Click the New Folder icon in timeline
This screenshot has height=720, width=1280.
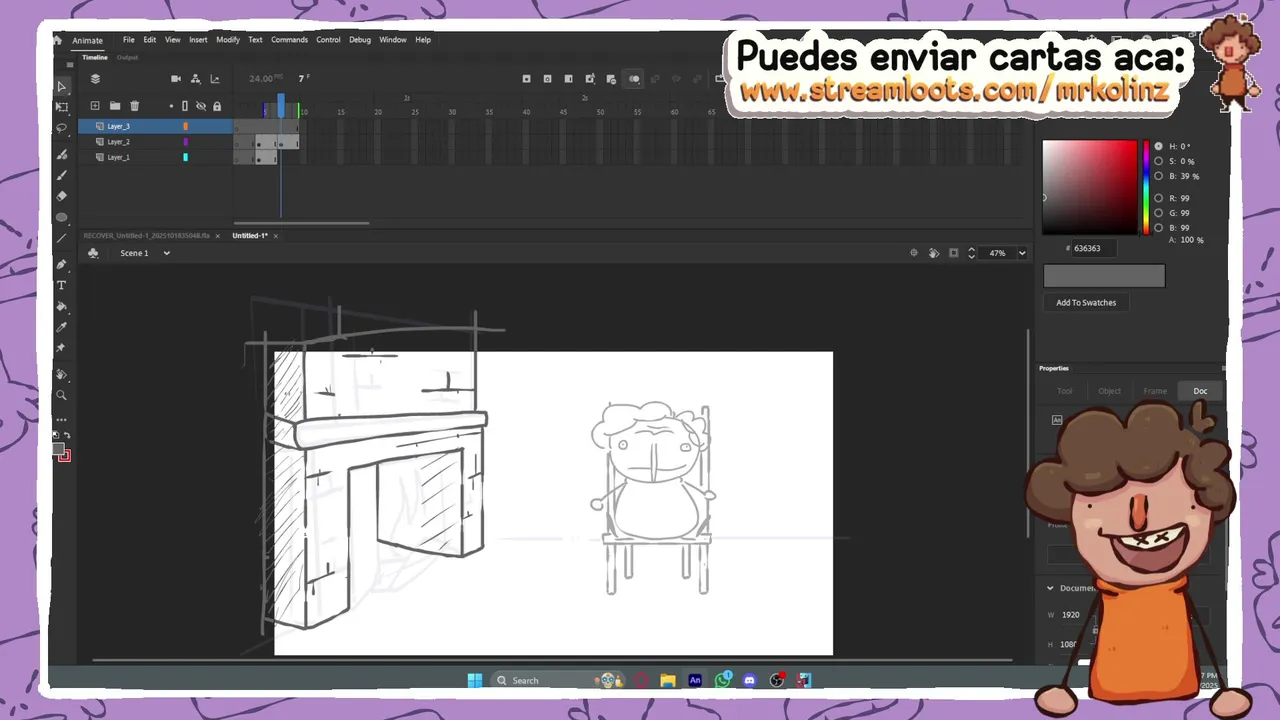[x=115, y=106]
